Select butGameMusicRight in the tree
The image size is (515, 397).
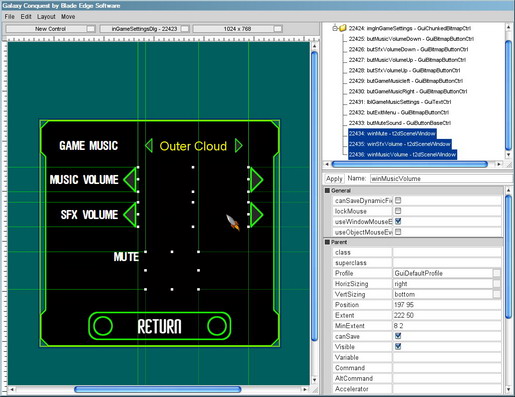[x=408, y=91]
